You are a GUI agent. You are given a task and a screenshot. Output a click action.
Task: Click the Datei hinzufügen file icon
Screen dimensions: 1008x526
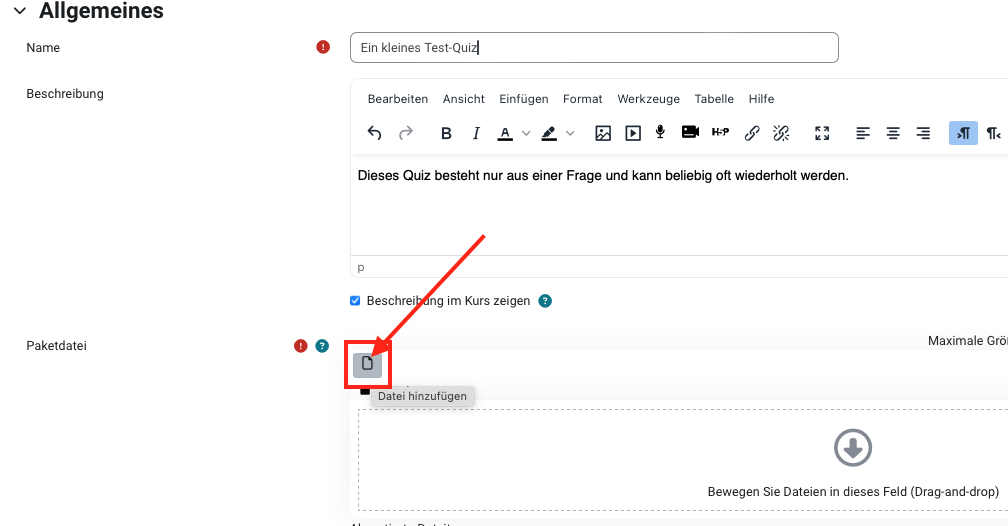pyautogui.click(x=367, y=364)
